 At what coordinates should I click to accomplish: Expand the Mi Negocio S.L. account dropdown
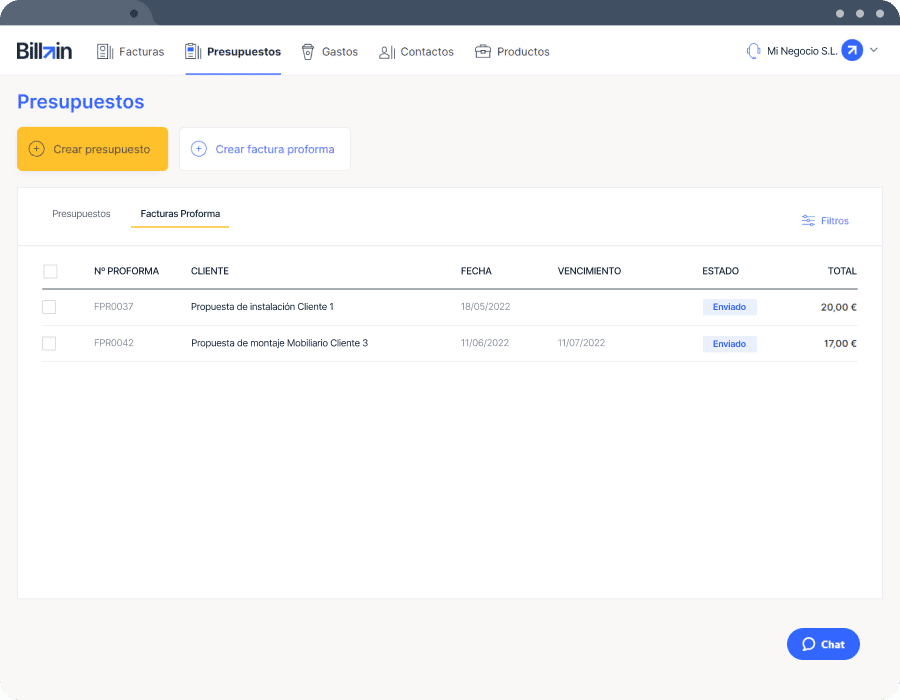874,50
